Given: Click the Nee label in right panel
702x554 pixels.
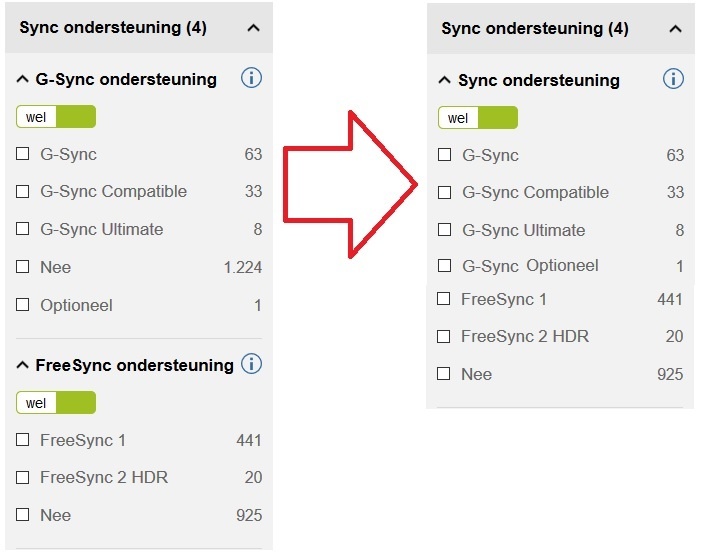Looking at the screenshot, I should (x=476, y=374).
